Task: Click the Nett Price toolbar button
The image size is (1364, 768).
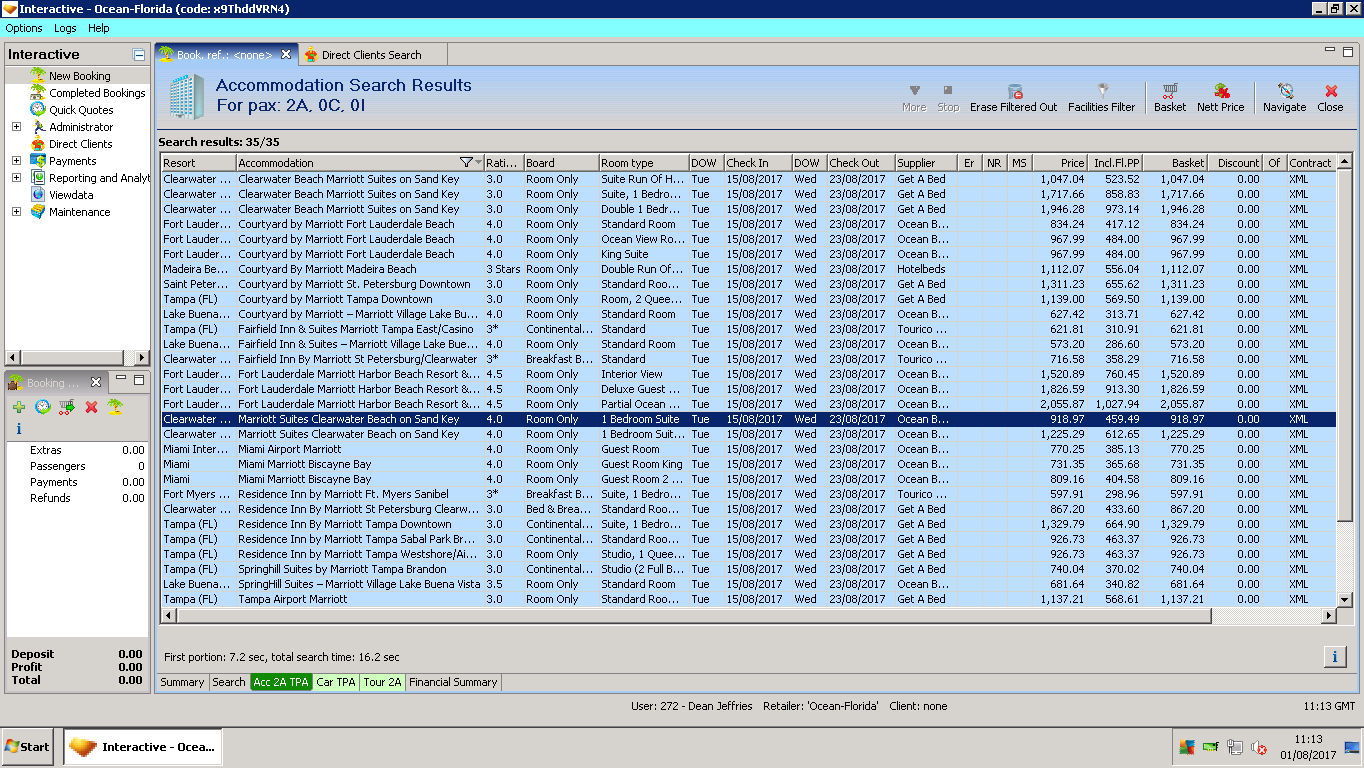Action: pos(1221,97)
